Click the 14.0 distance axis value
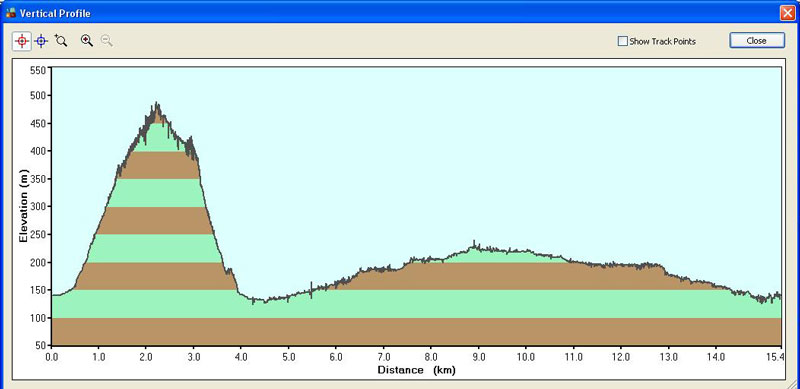This screenshot has height=389, width=800. [x=716, y=357]
